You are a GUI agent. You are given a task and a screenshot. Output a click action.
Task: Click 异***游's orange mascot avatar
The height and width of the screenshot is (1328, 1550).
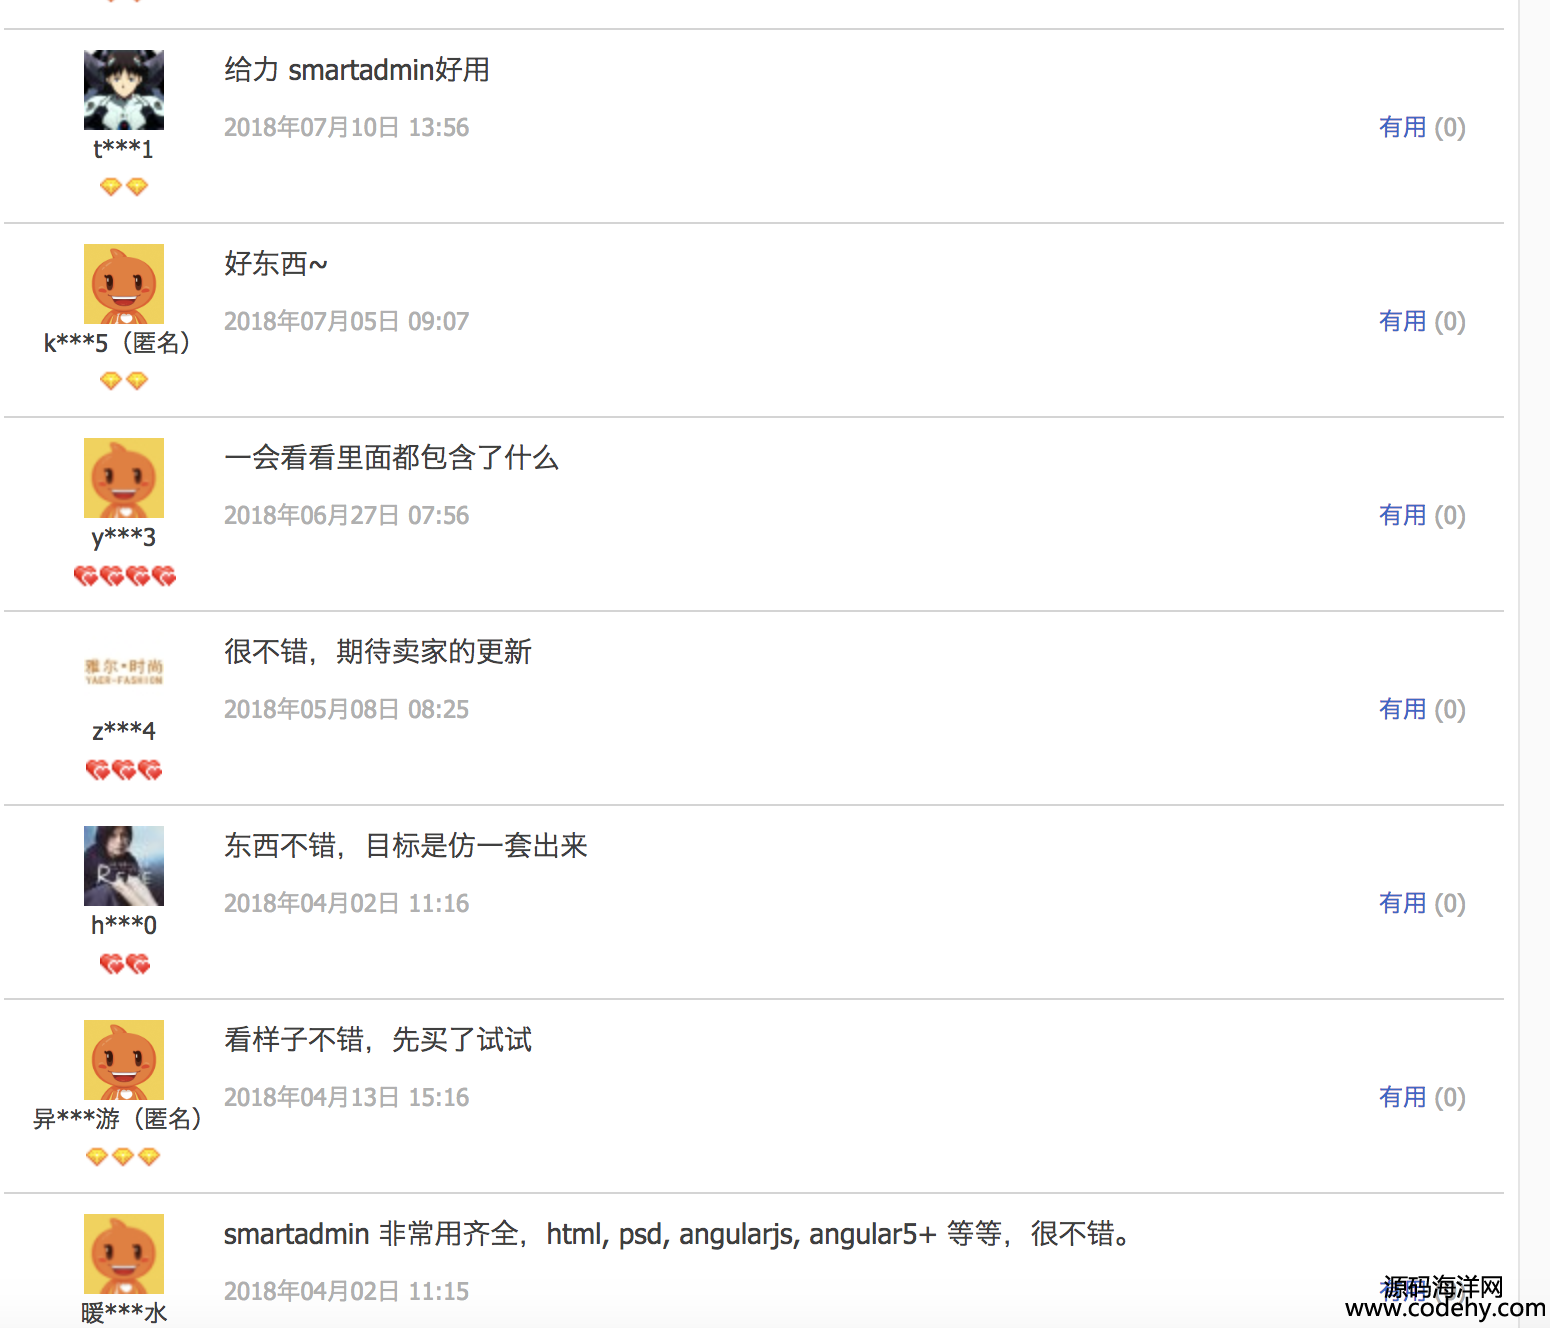click(124, 1060)
